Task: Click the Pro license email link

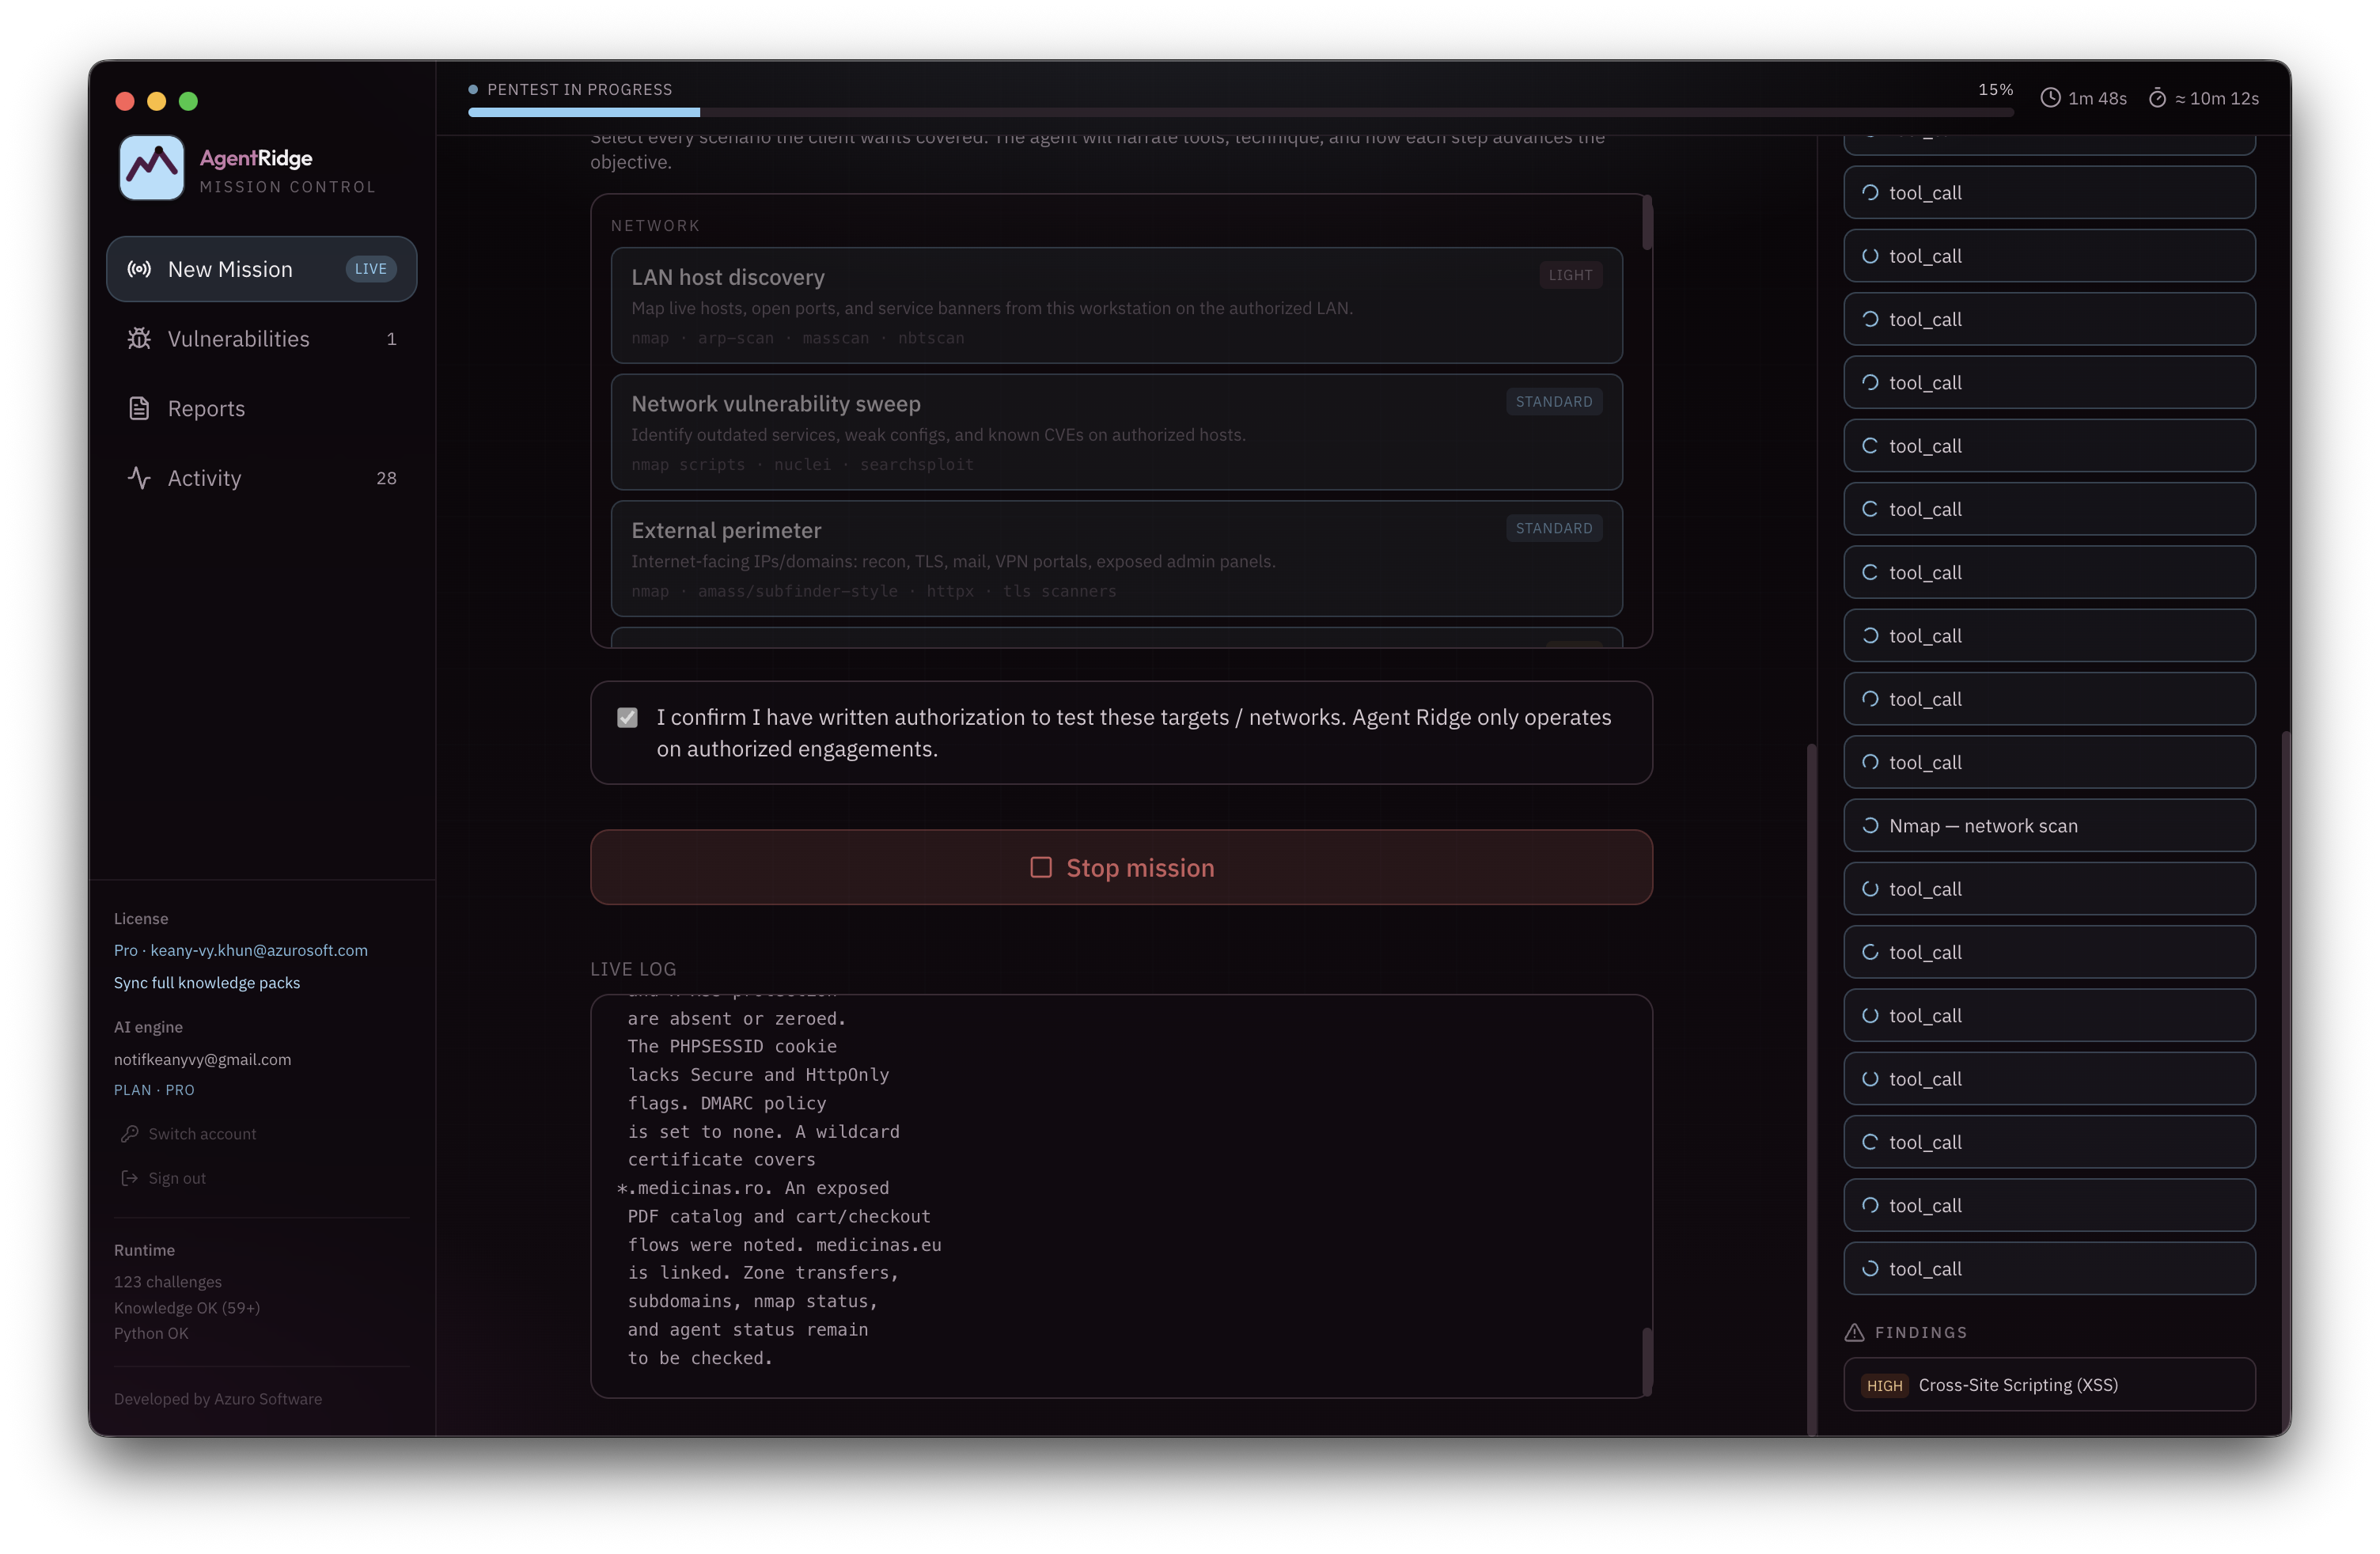Action: tap(241, 950)
